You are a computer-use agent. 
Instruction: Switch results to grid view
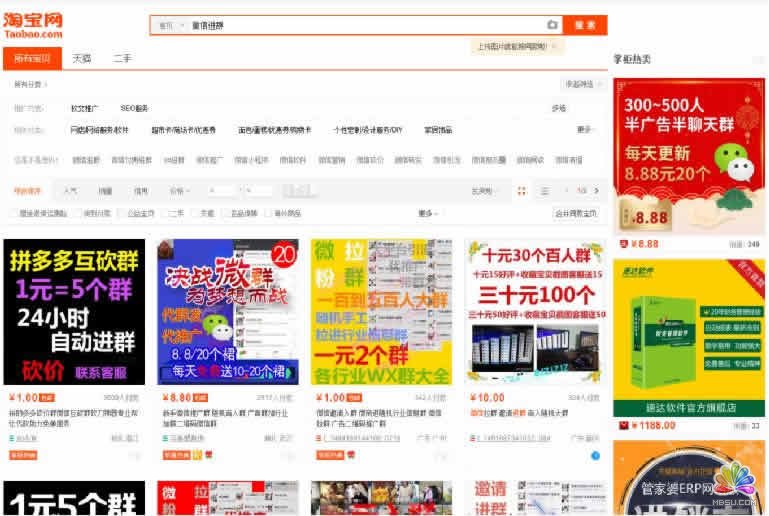522,190
